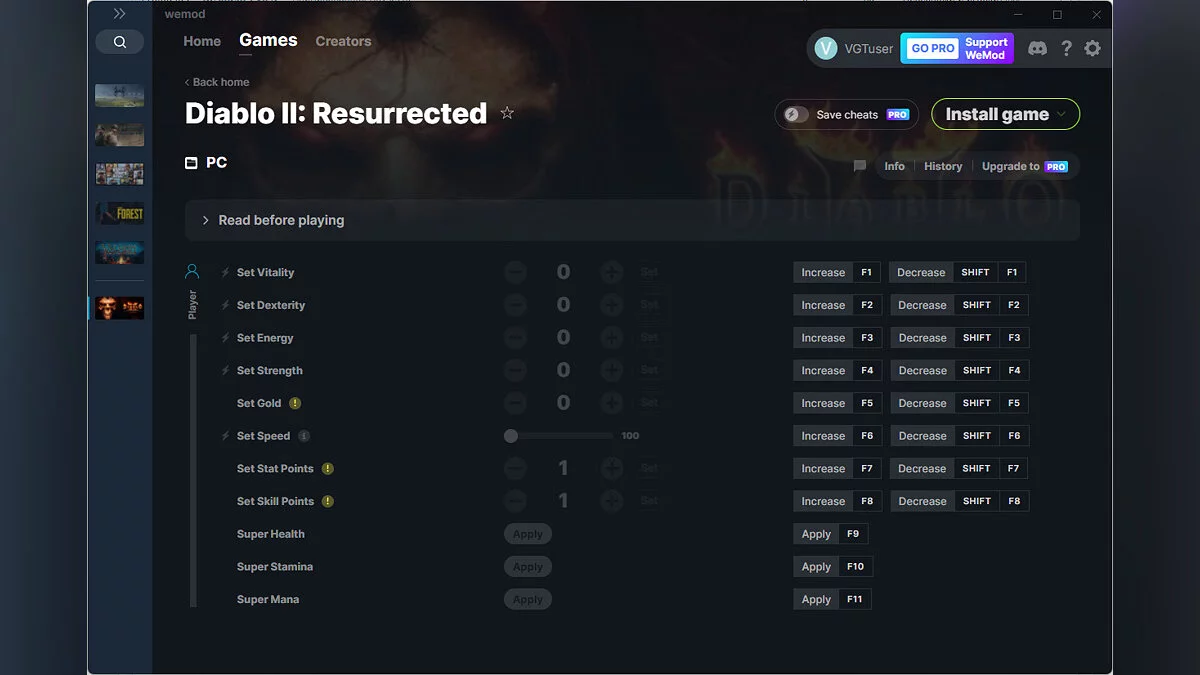The width and height of the screenshot is (1200, 675).
Task: Adjust the Set Speed slider
Action: (x=511, y=435)
